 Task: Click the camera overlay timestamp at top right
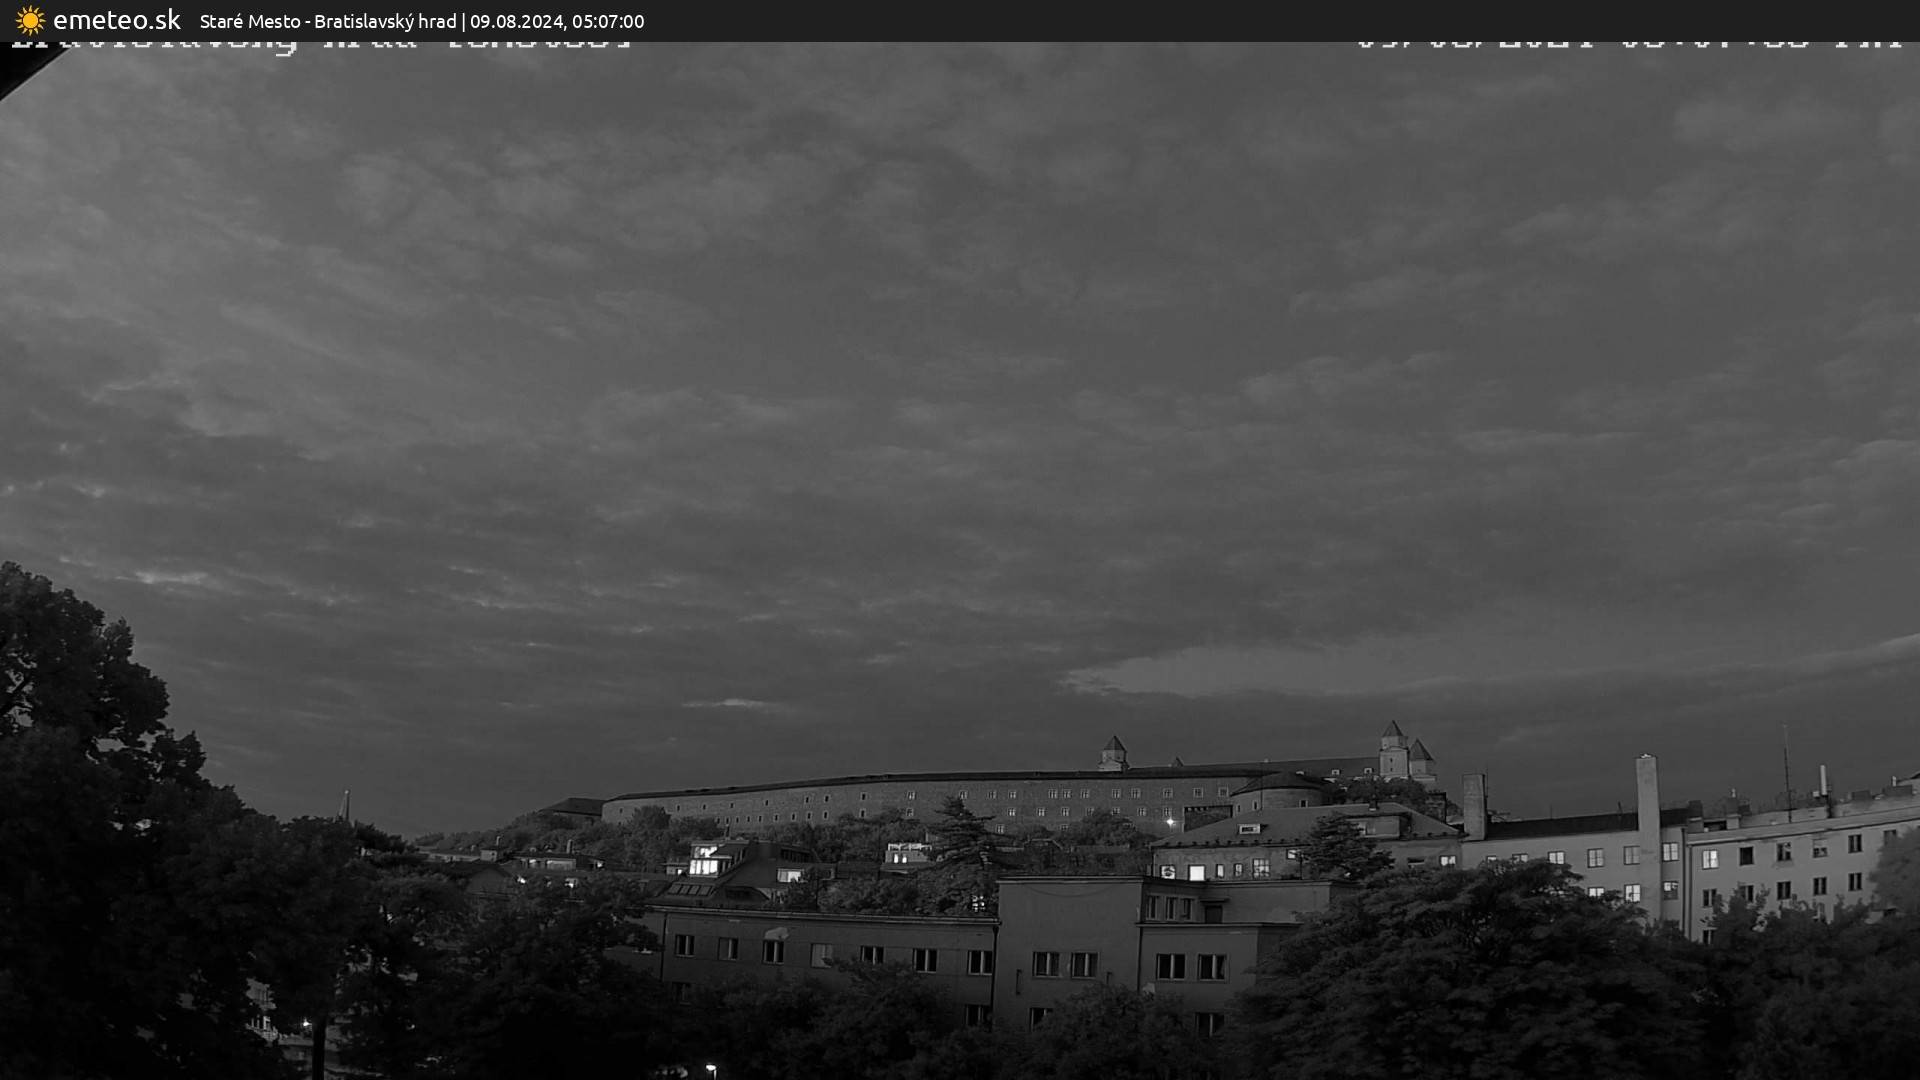pos(1628,44)
